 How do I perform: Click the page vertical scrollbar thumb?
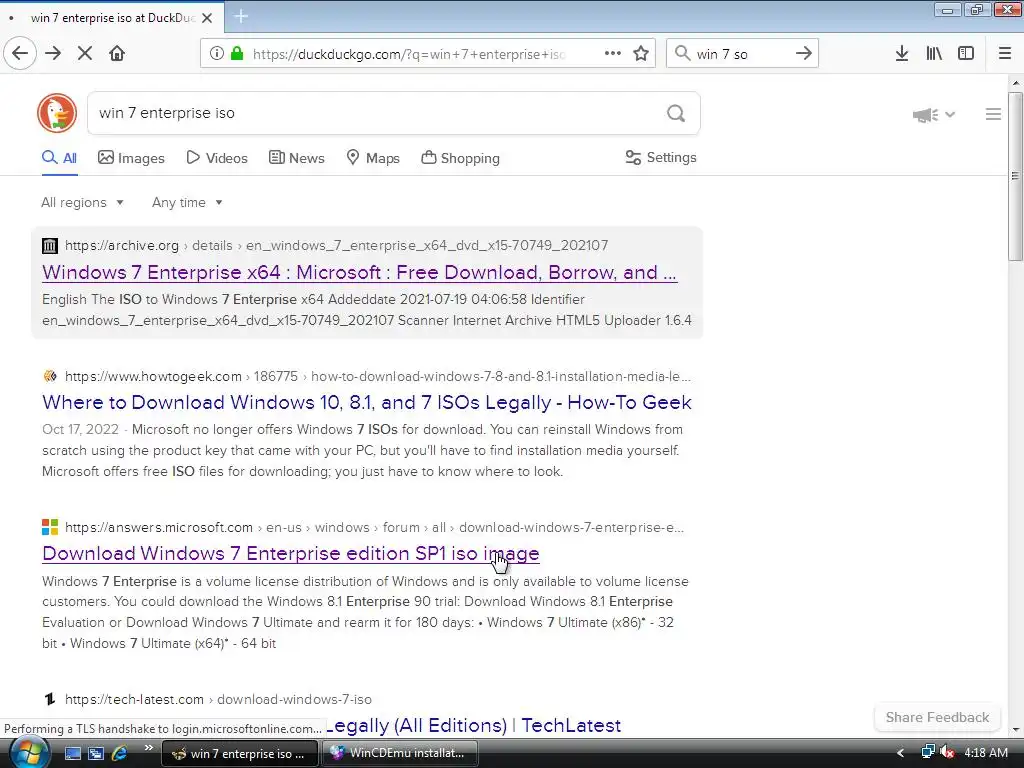(1015, 176)
